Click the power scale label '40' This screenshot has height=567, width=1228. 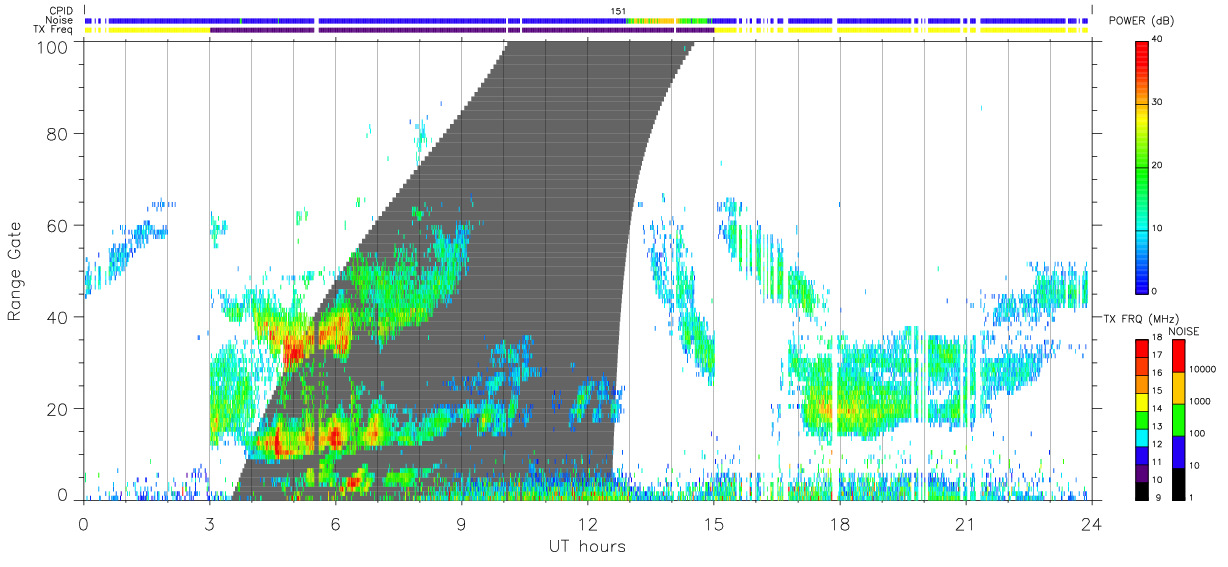1158,40
